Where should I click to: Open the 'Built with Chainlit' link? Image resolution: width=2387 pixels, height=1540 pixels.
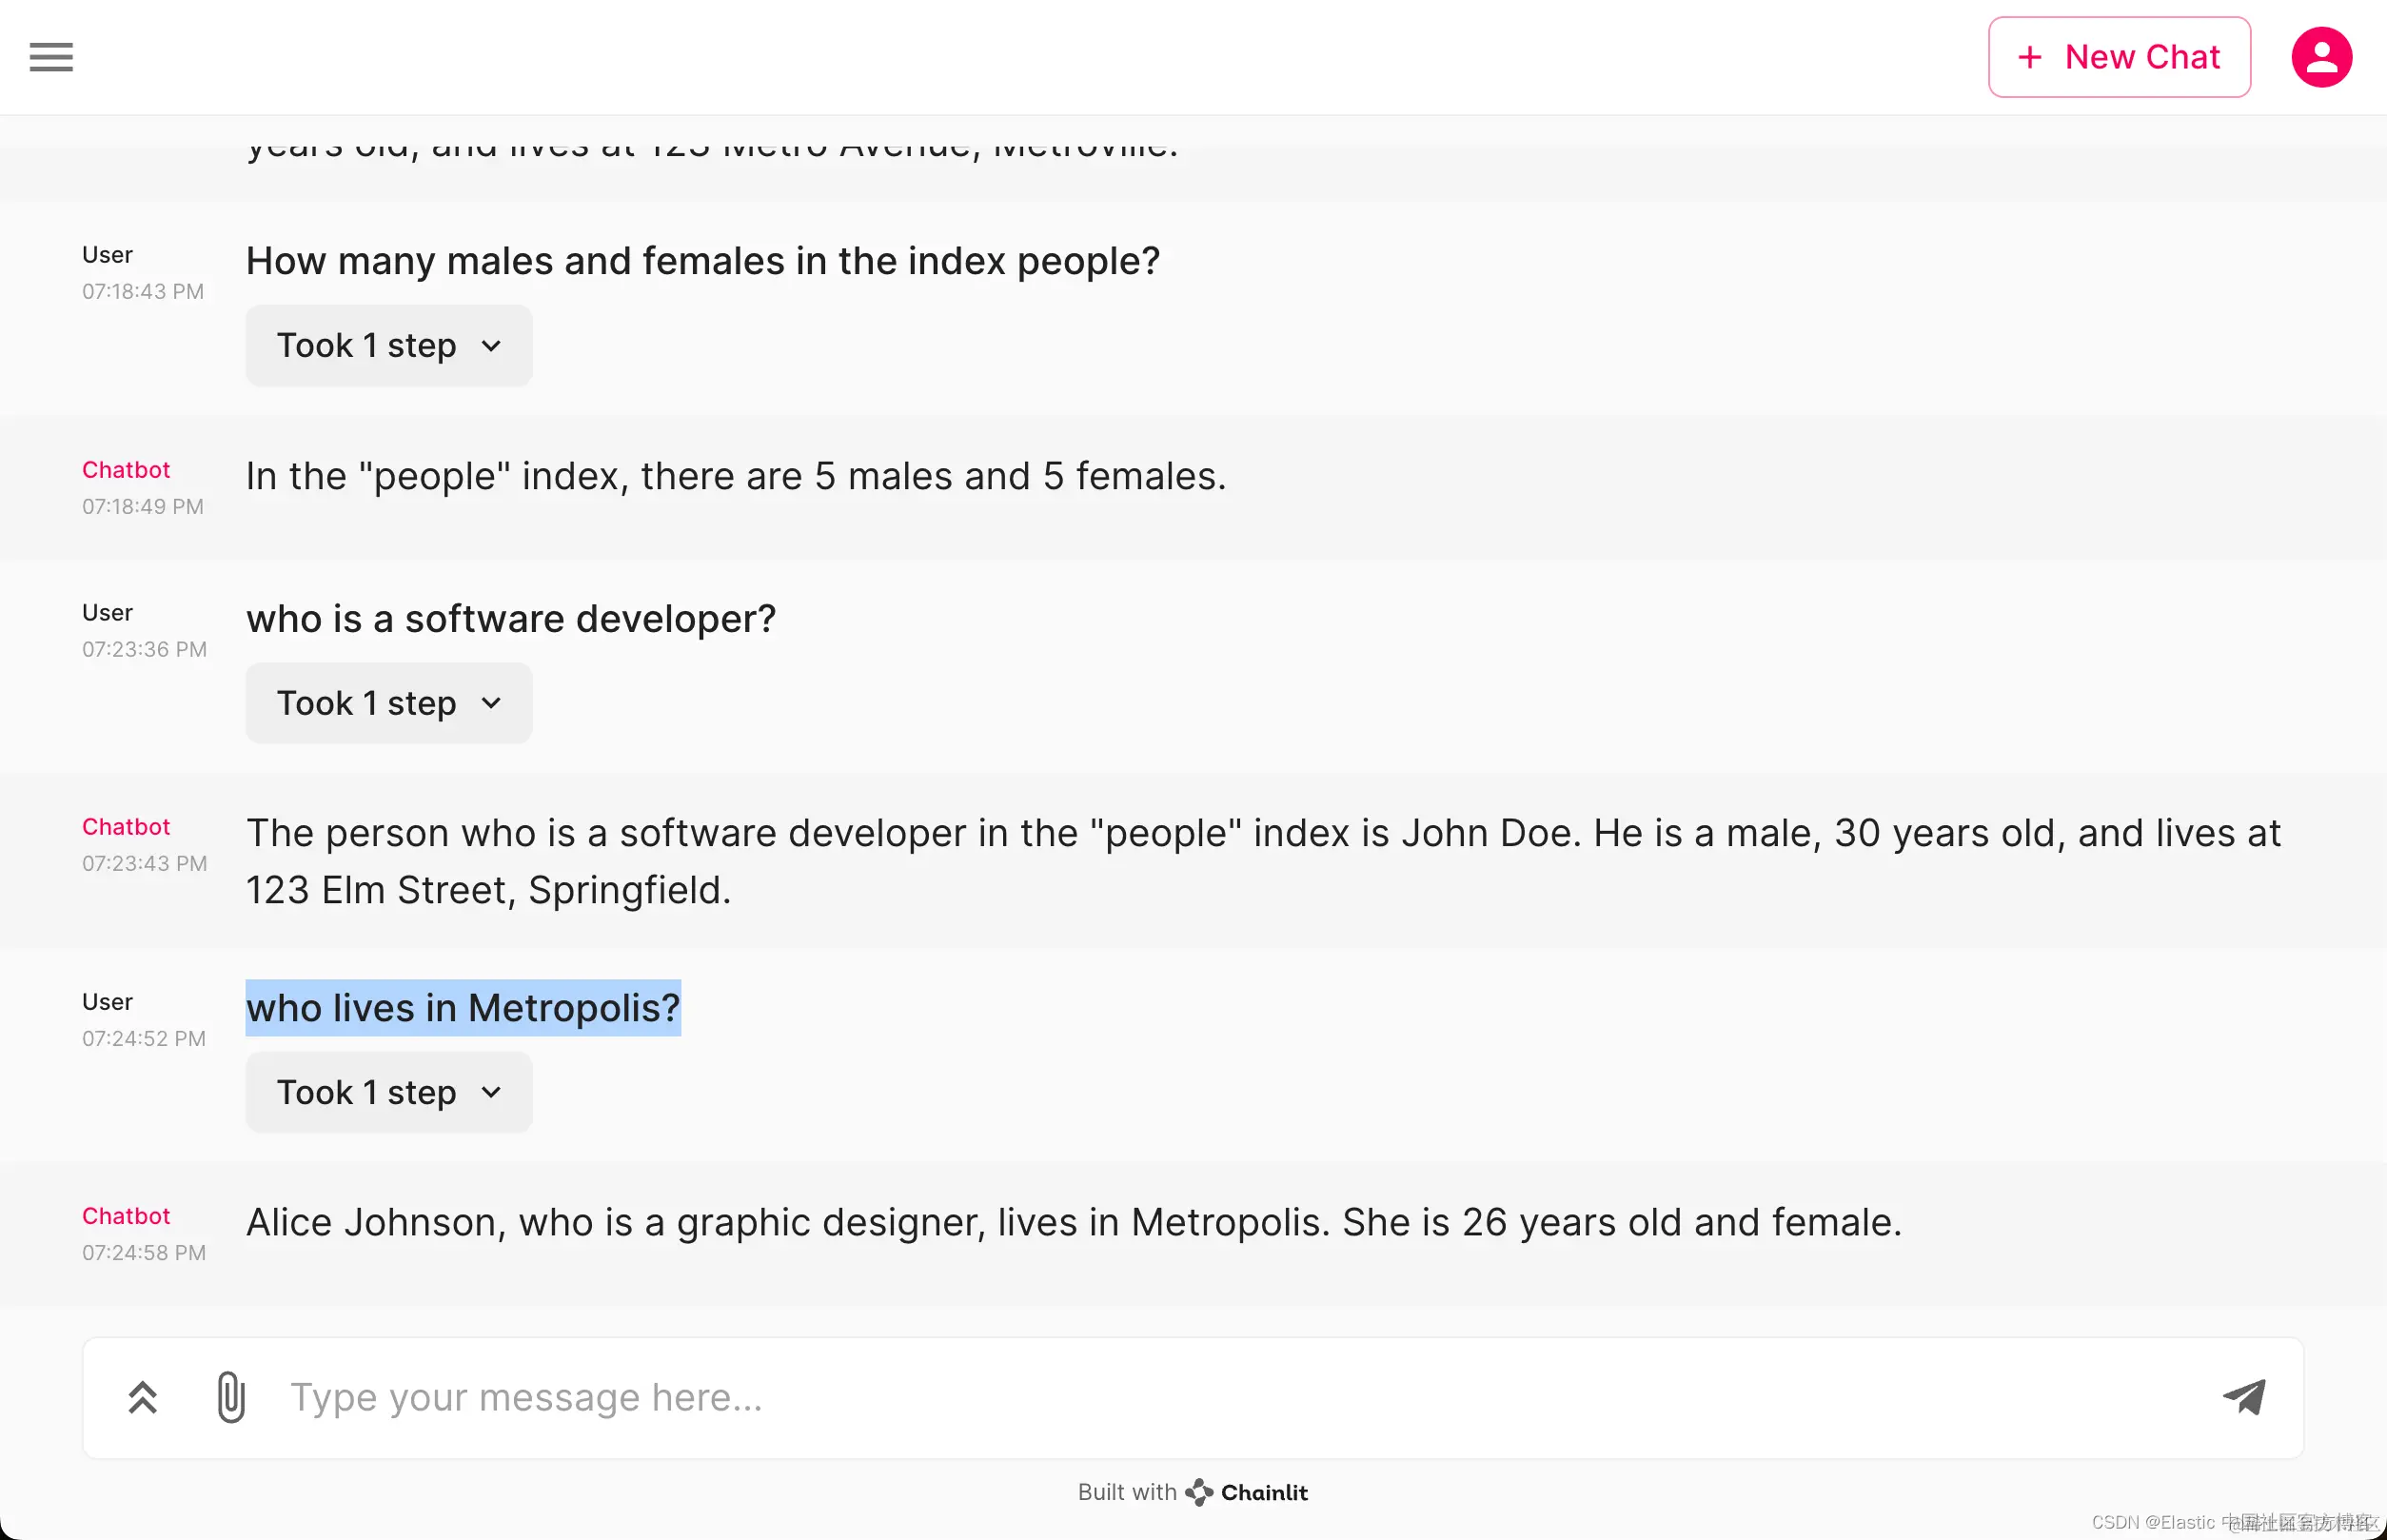click(1193, 1492)
